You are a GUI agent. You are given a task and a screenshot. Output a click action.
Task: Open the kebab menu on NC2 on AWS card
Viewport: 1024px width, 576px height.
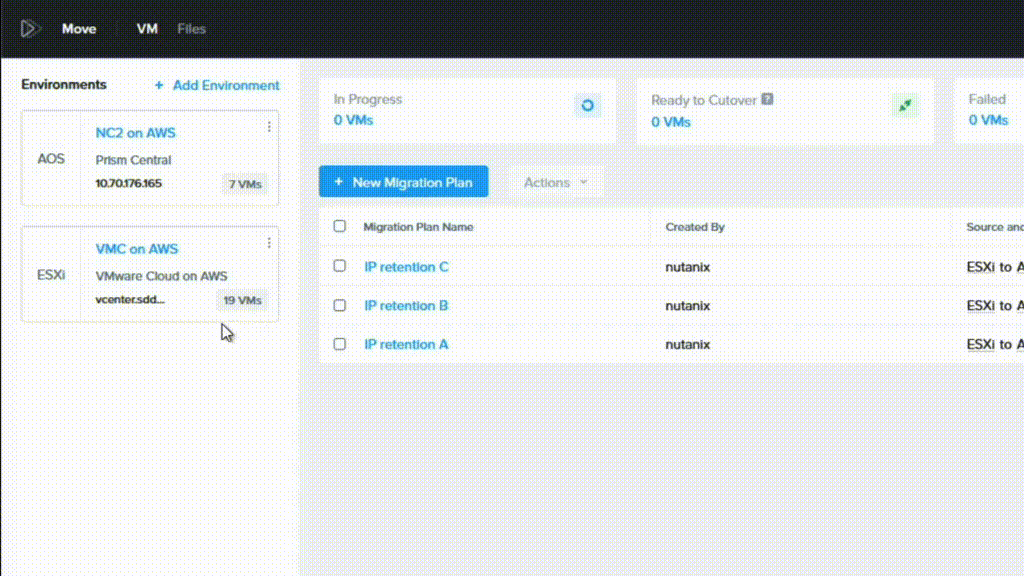tap(267, 127)
